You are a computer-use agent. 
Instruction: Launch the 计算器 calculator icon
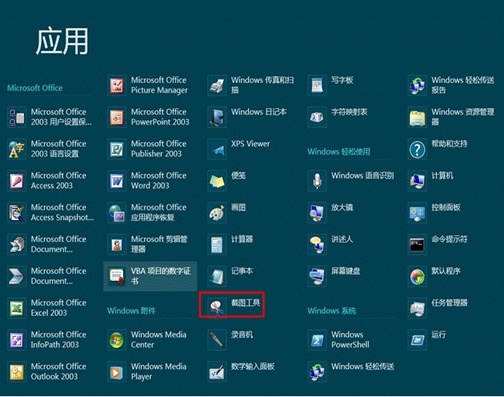pyautogui.click(x=217, y=245)
